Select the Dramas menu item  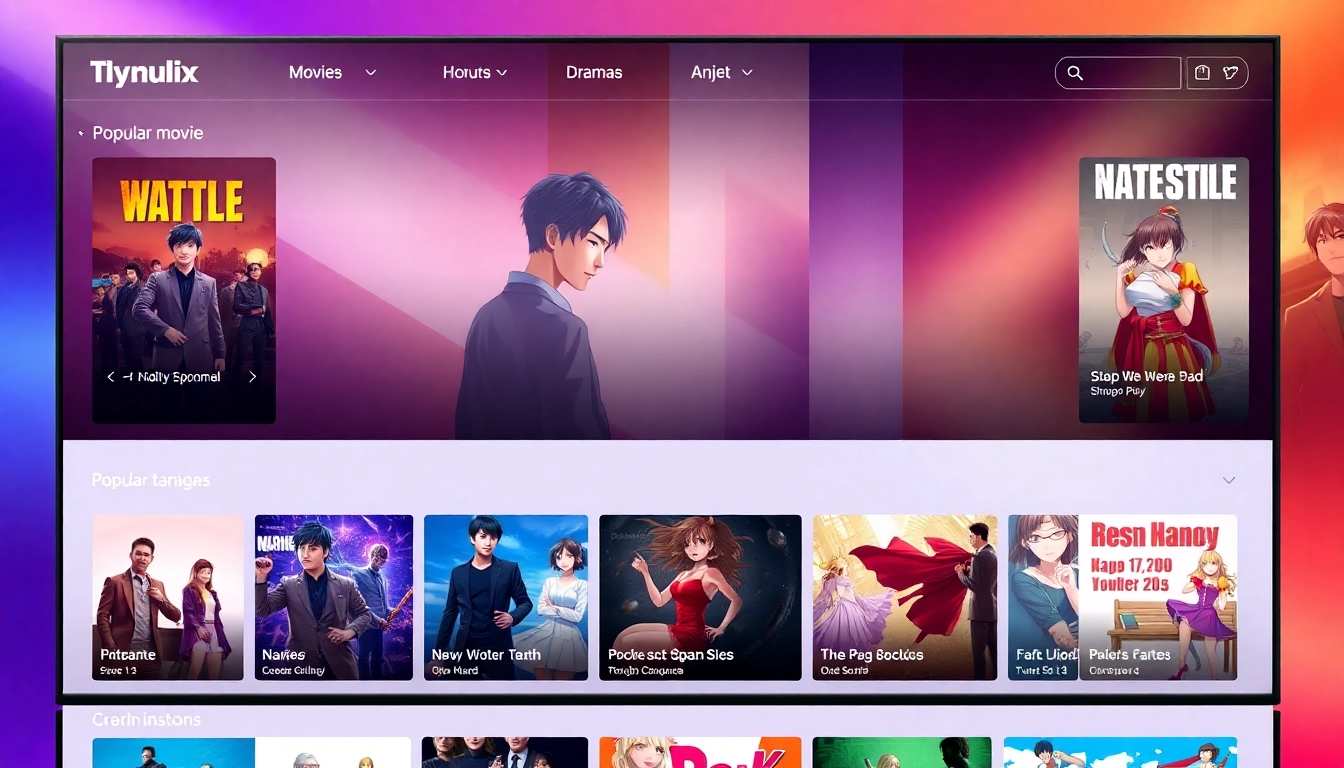(x=594, y=73)
